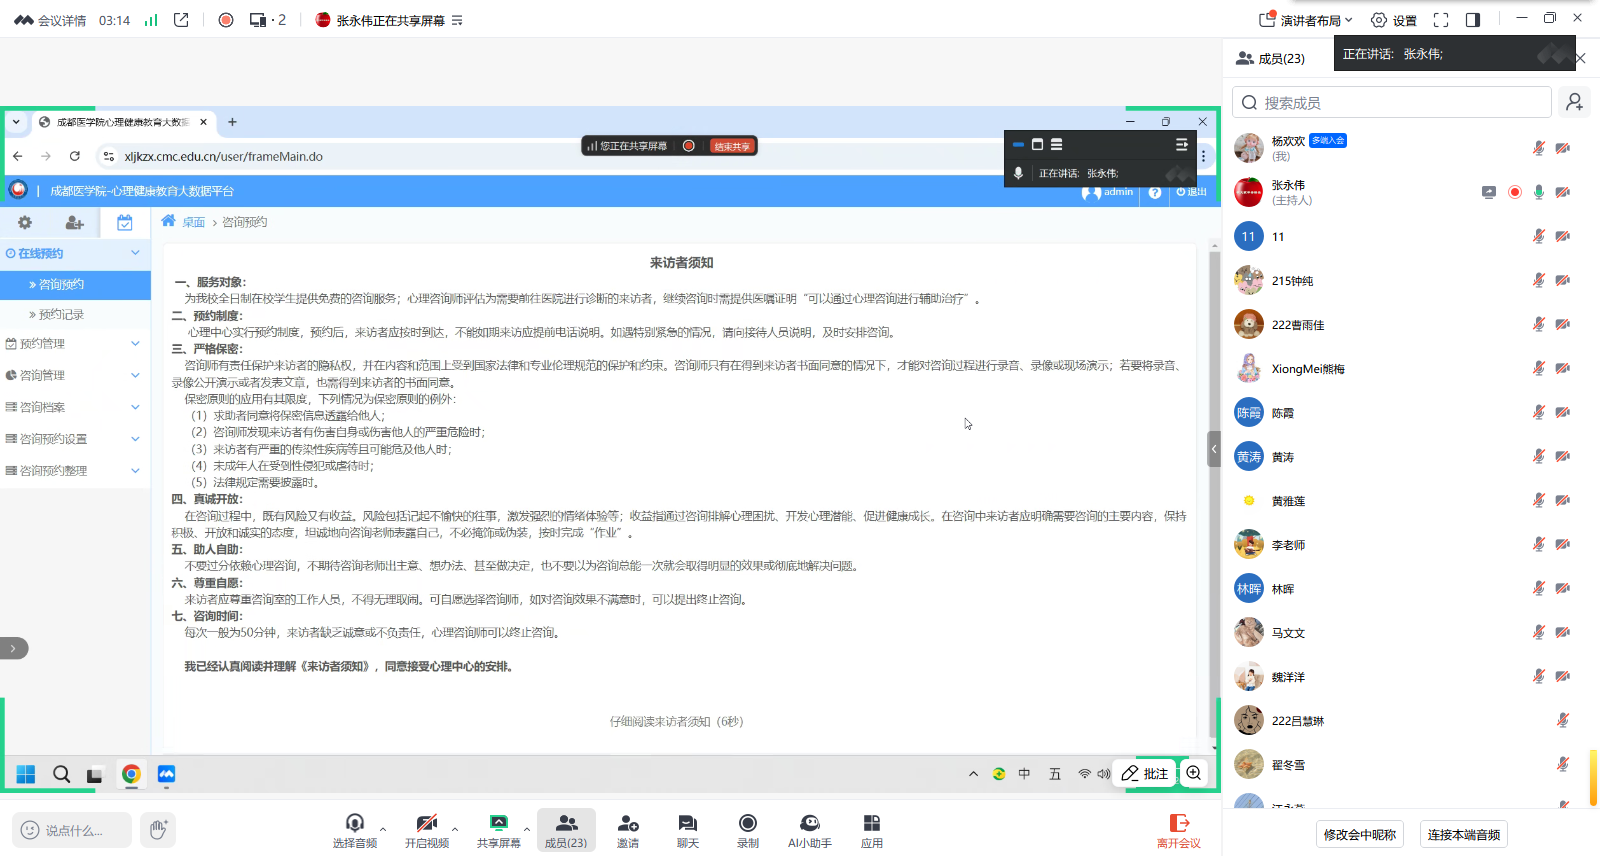Select the 预约记录 sidebar item
Image resolution: width=1600 pixels, height=856 pixels.
click(x=75, y=314)
